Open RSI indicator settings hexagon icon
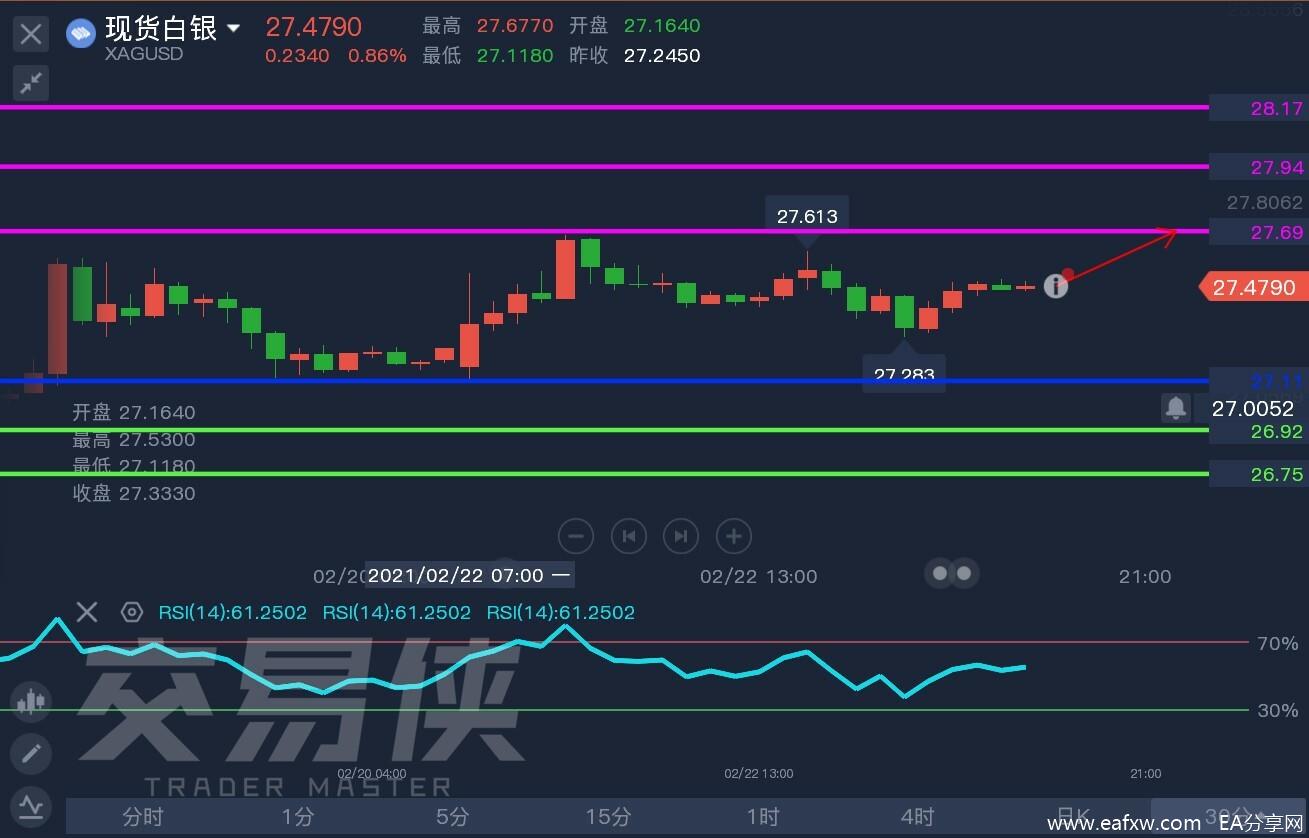The image size is (1309, 838). [132, 612]
